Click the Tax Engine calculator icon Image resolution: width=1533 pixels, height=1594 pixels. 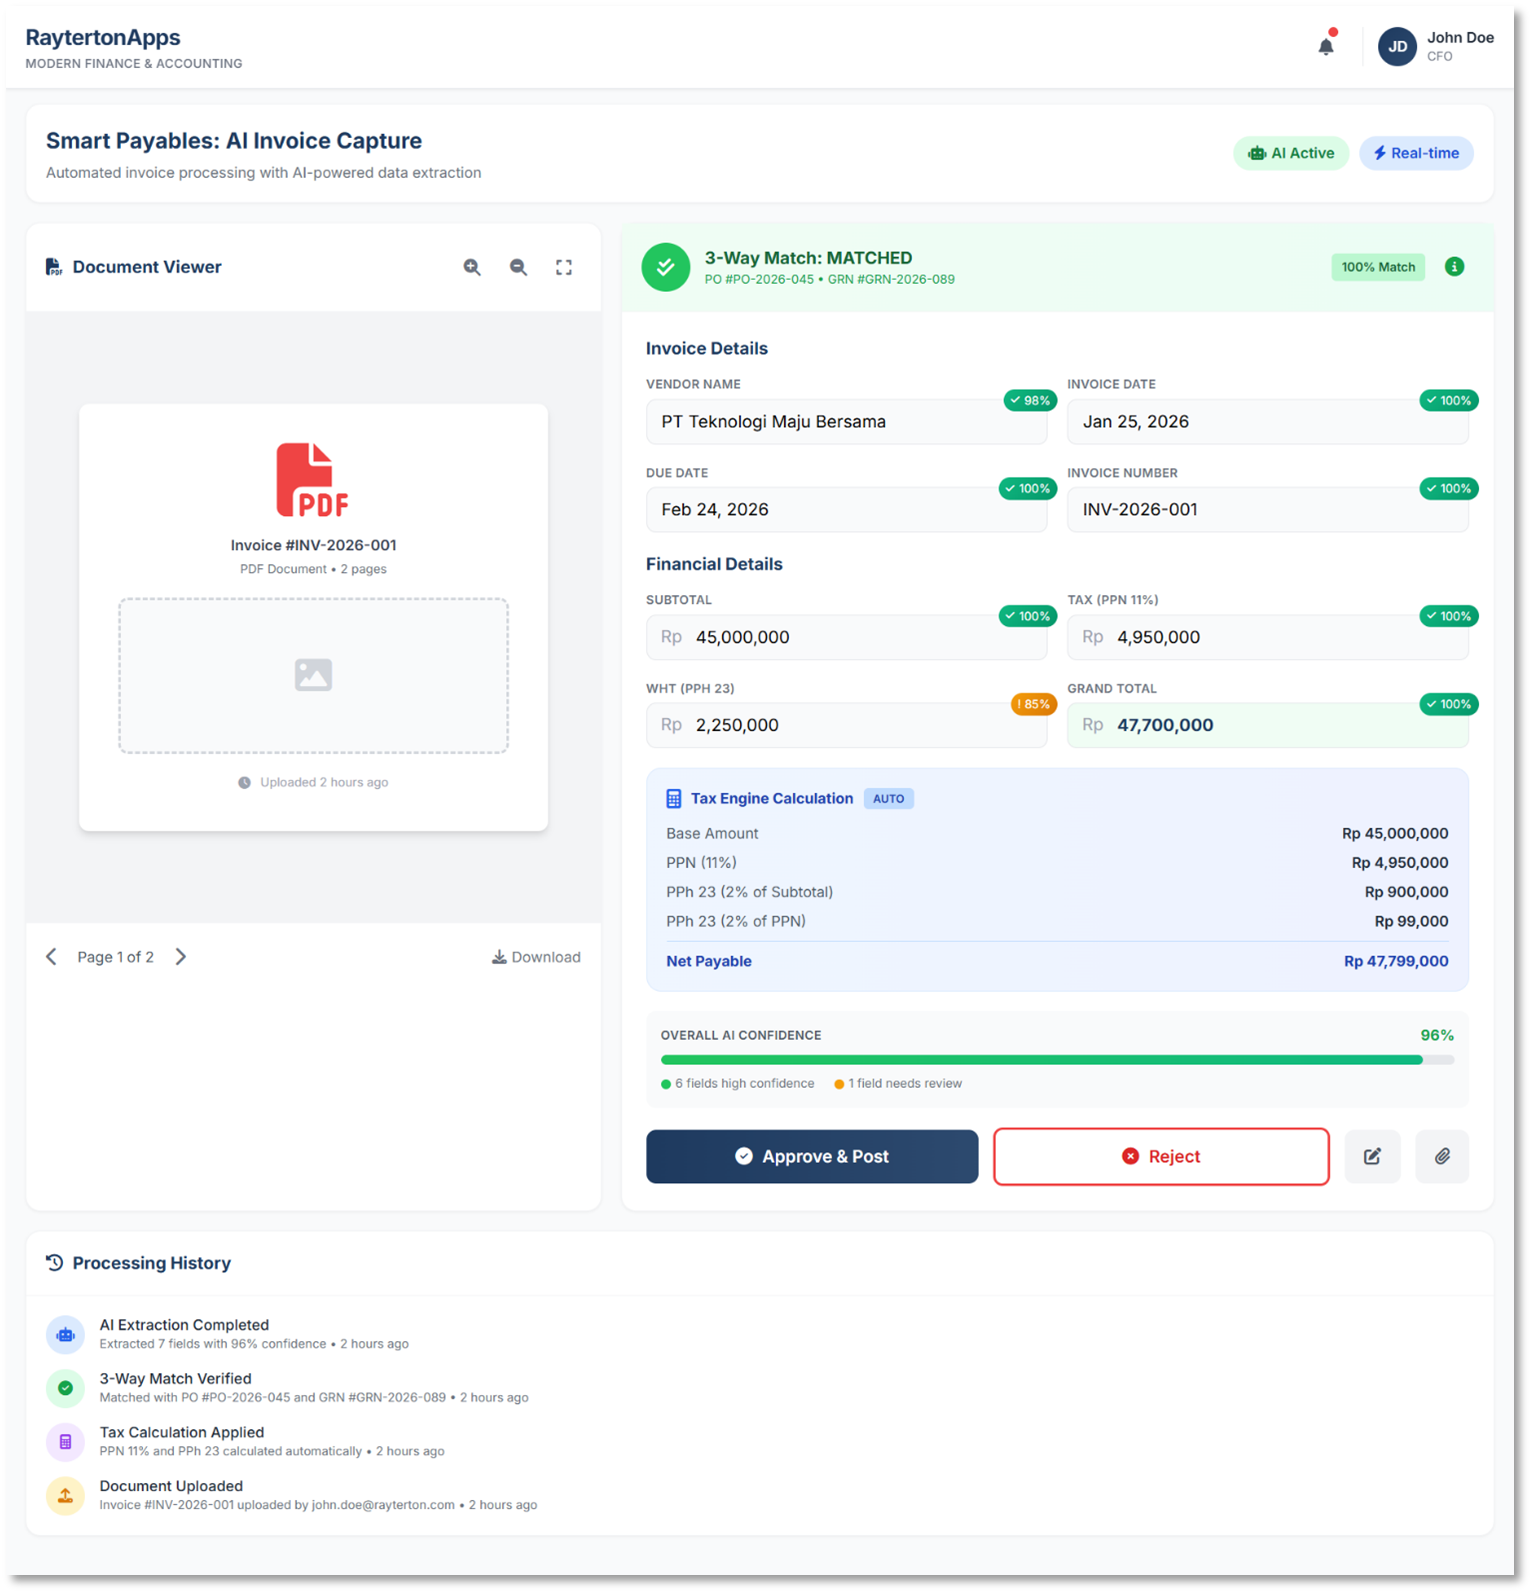coord(674,799)
